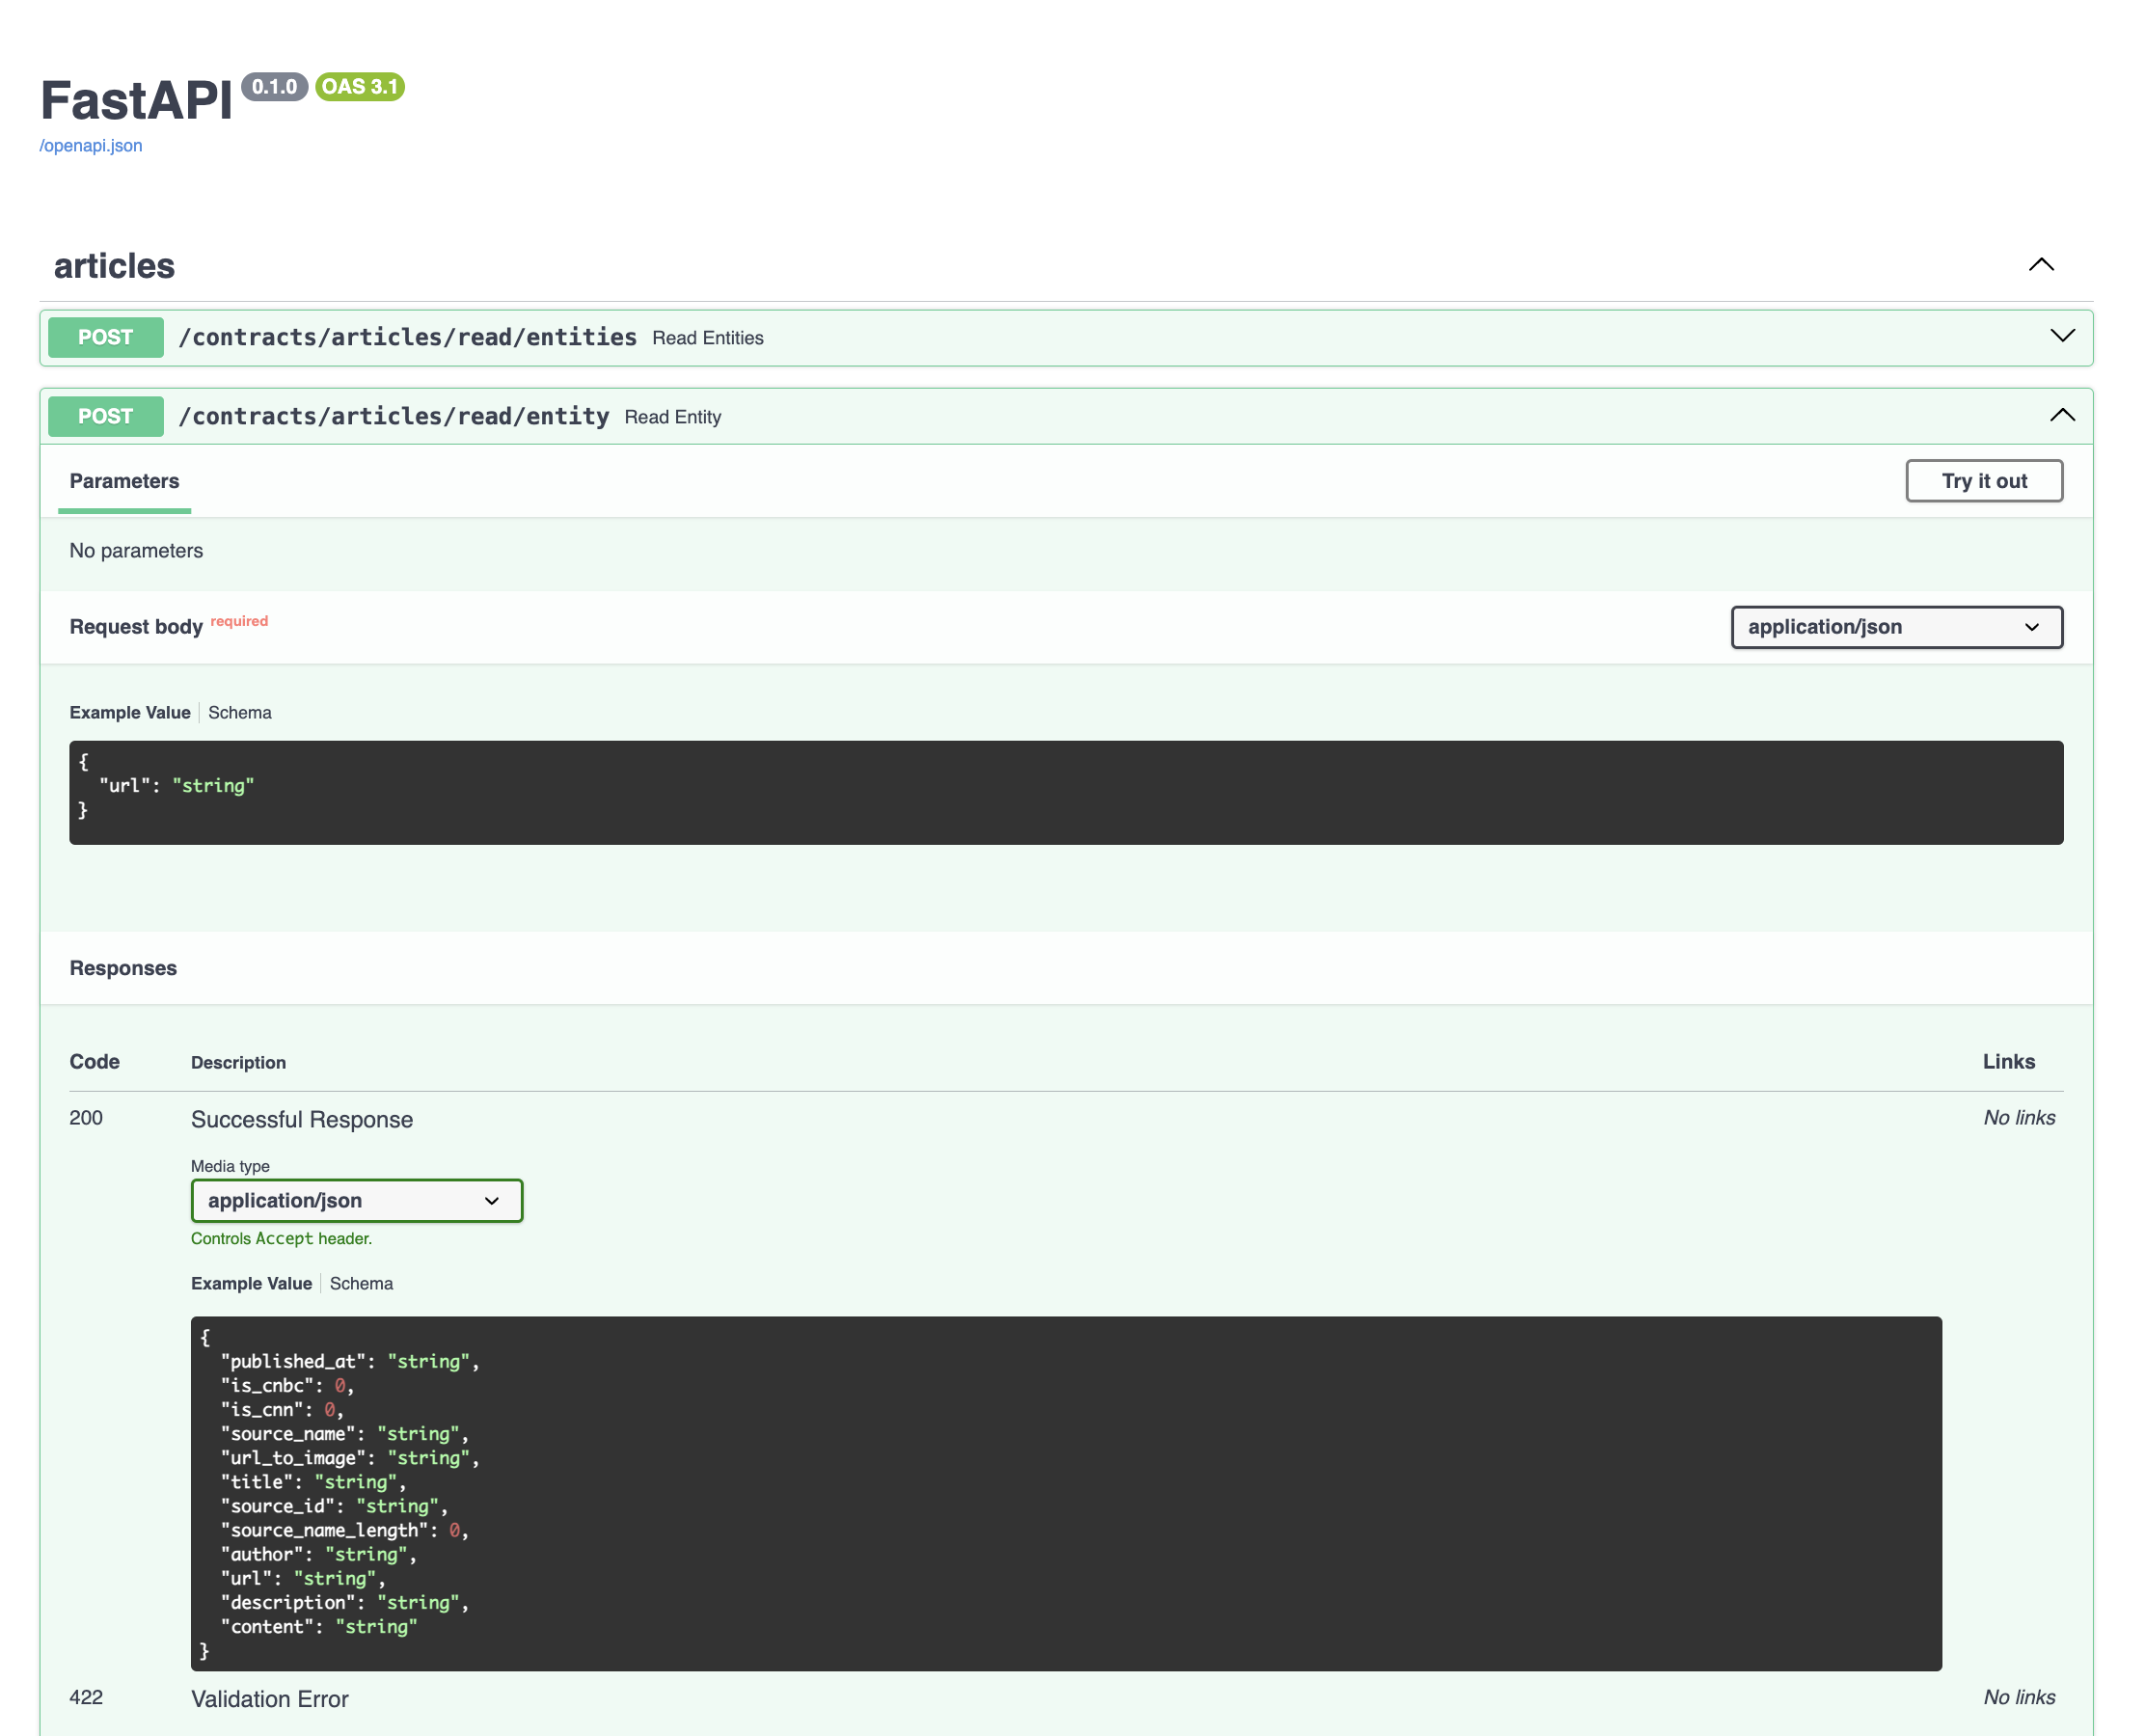
Task: Click the Links column header
Action: pos(2008,1062)
